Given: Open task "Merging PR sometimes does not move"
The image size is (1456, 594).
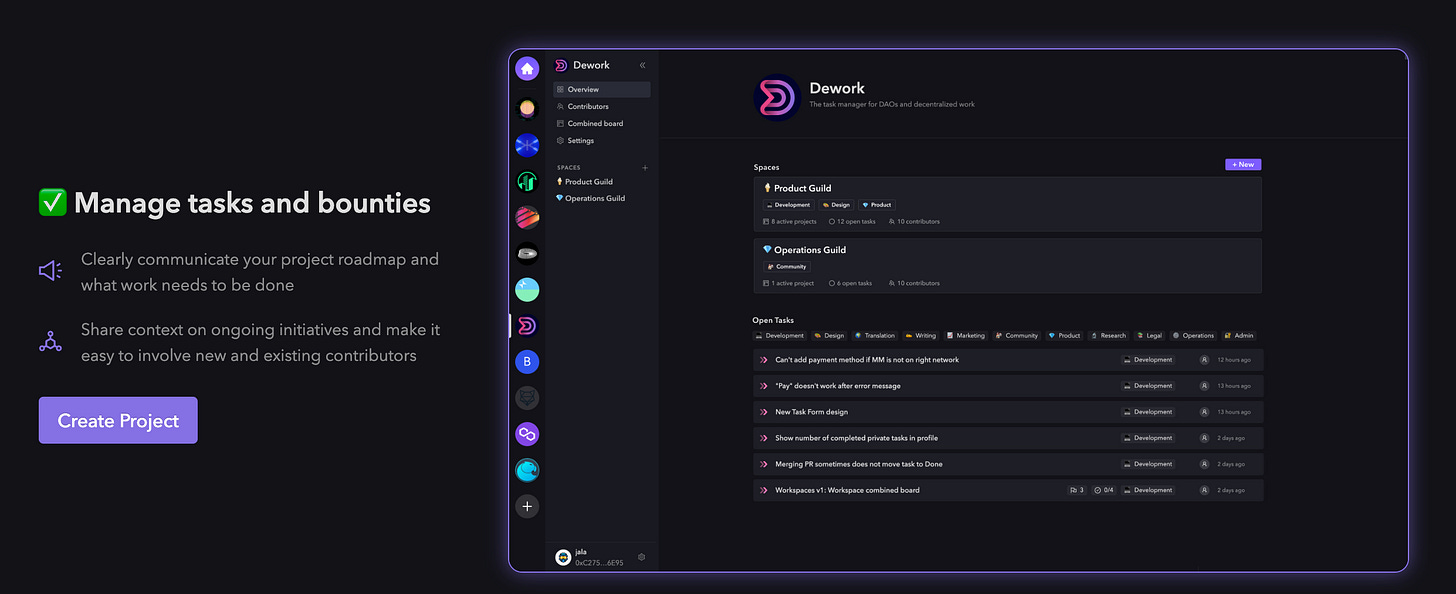Looking at the screenshot, I should tap(1008, 464).
